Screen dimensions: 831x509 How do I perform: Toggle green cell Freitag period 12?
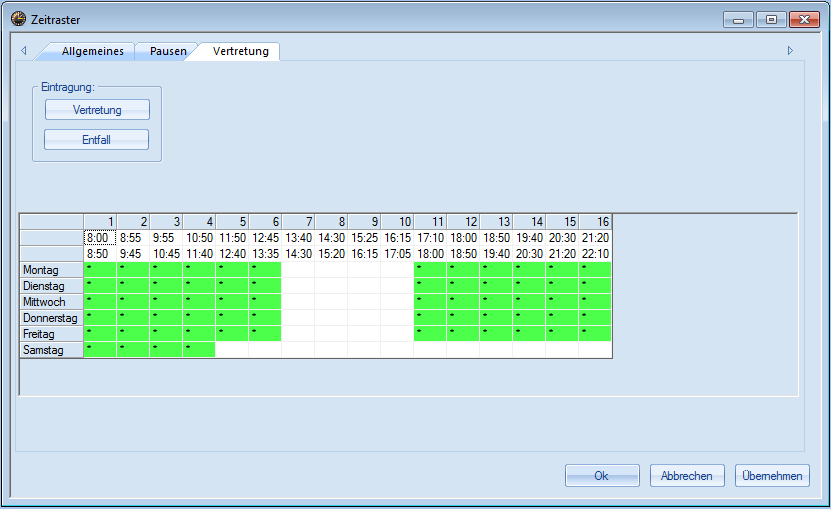463,334
